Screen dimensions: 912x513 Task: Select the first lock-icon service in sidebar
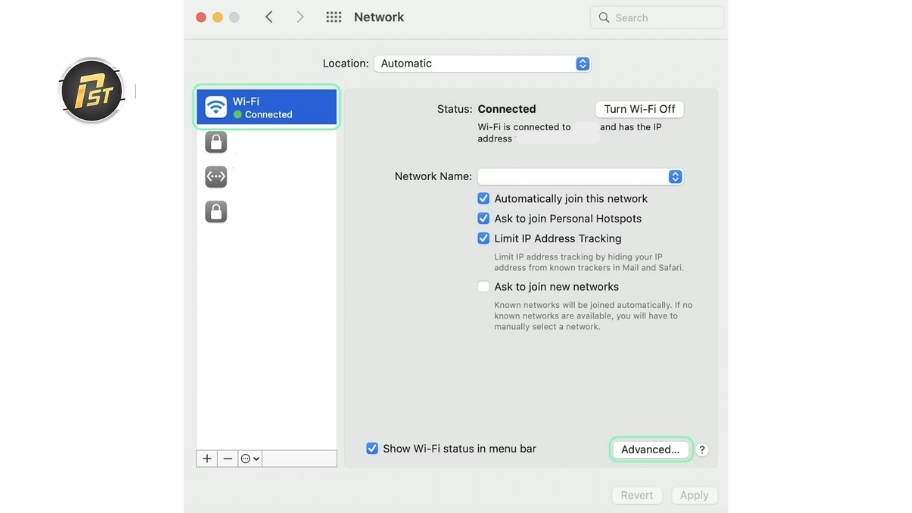pyautogui.click(x=216, y=142)
